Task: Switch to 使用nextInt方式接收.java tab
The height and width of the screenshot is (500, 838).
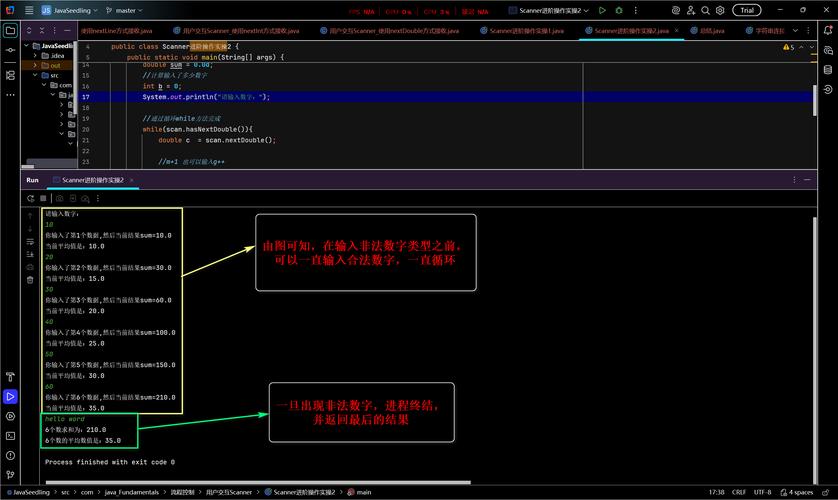Action: click(x=236, y=30)
